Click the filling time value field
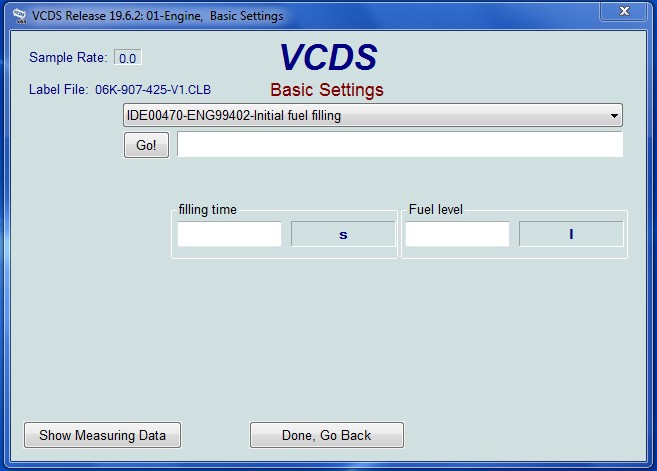The height and width of the screenshot is (471, 657). (229, 234)
